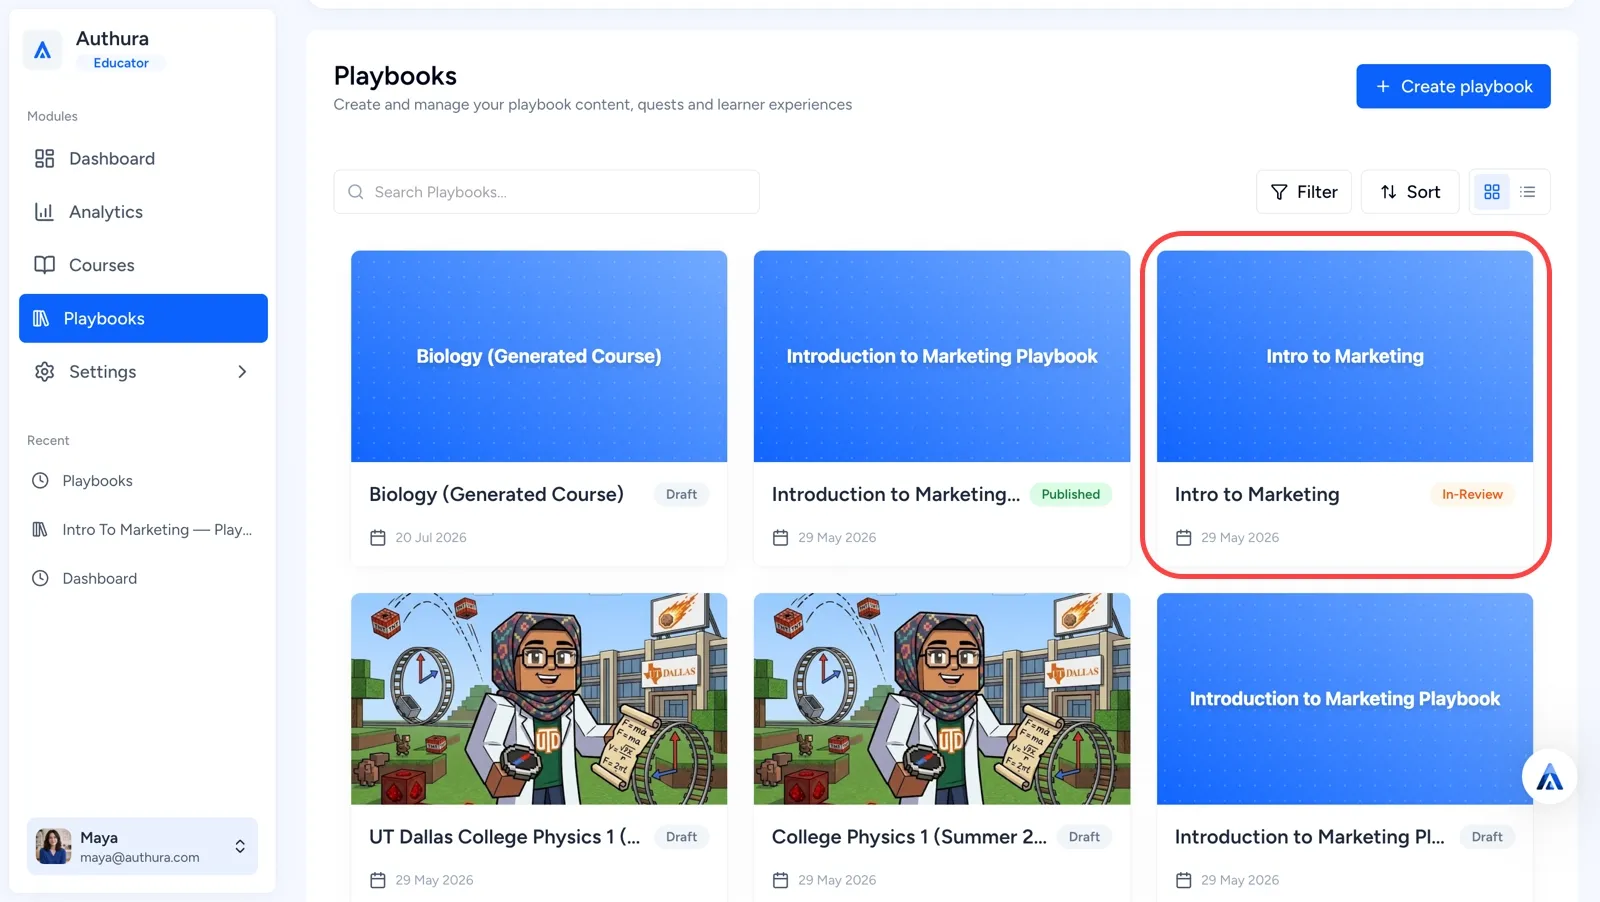The image size is (1600, 902).
Task: Select Playbooks in the Modules menu
Action: [x=143, y=318]
